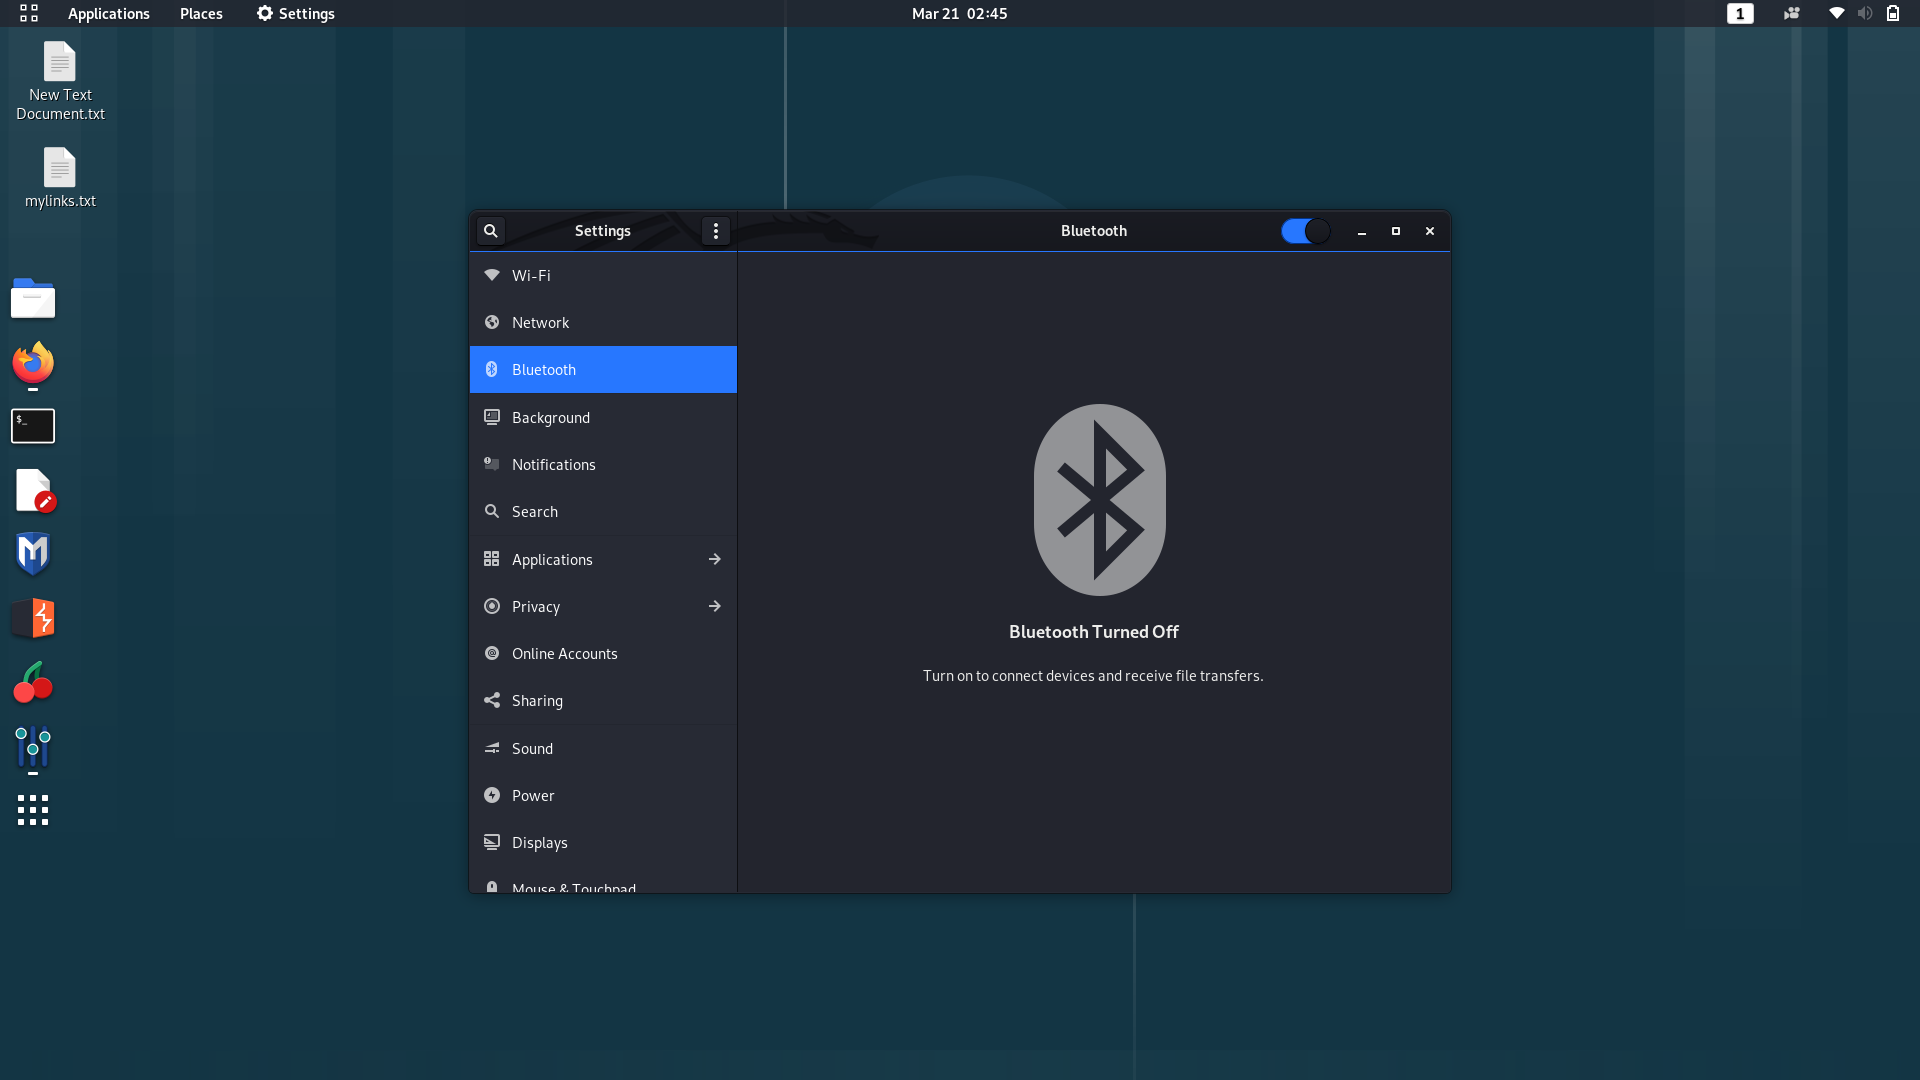1920x1080 pixels.
Task: Click the search icon in Settings header
Action: (x=490, y=231)
